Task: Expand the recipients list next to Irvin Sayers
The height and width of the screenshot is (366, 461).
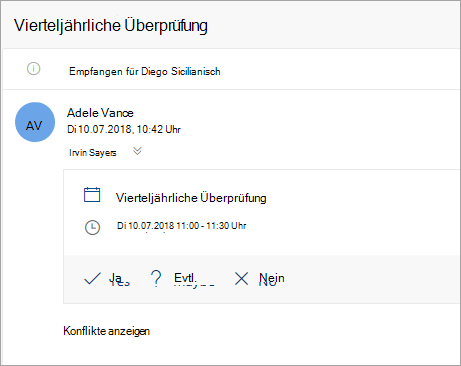Action: coord(137,151)
